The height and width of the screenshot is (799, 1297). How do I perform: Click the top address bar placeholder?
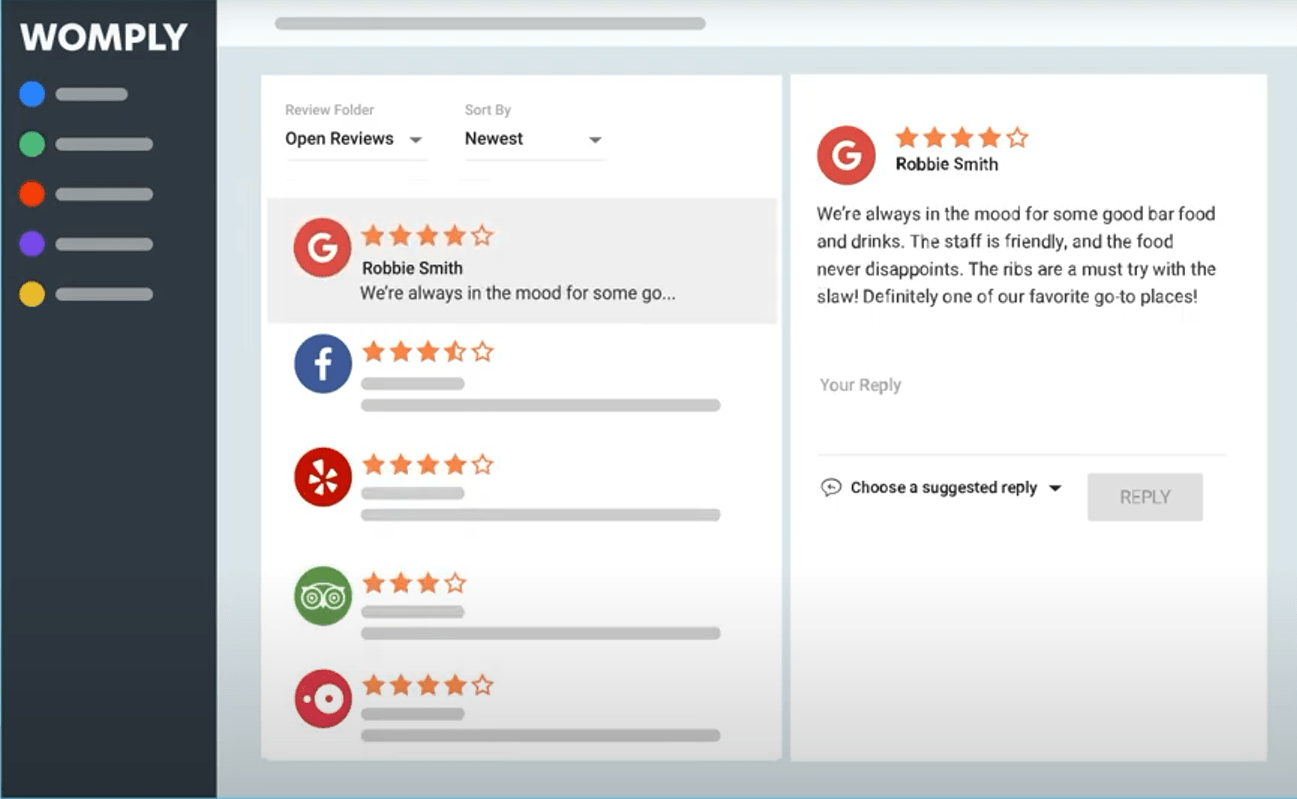tap(490, 23)
